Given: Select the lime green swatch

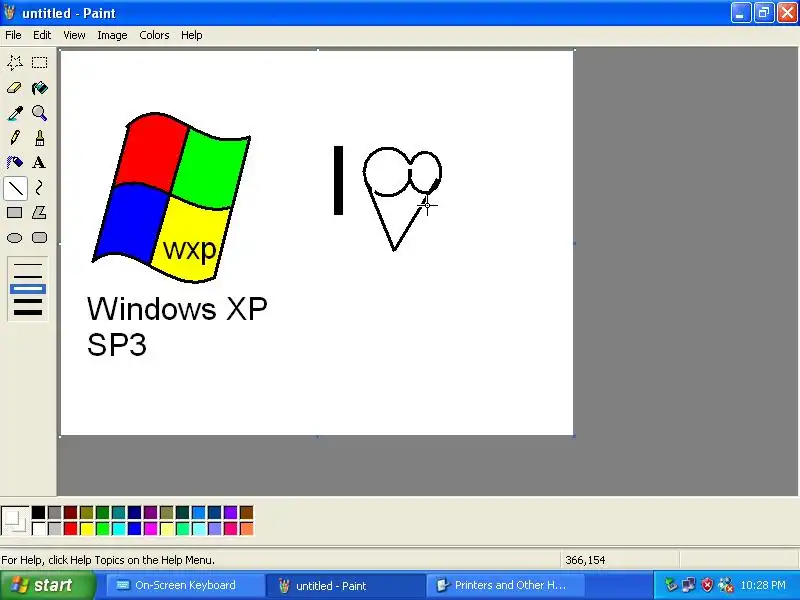Looking at the screenshot, I should pos(103,529).
